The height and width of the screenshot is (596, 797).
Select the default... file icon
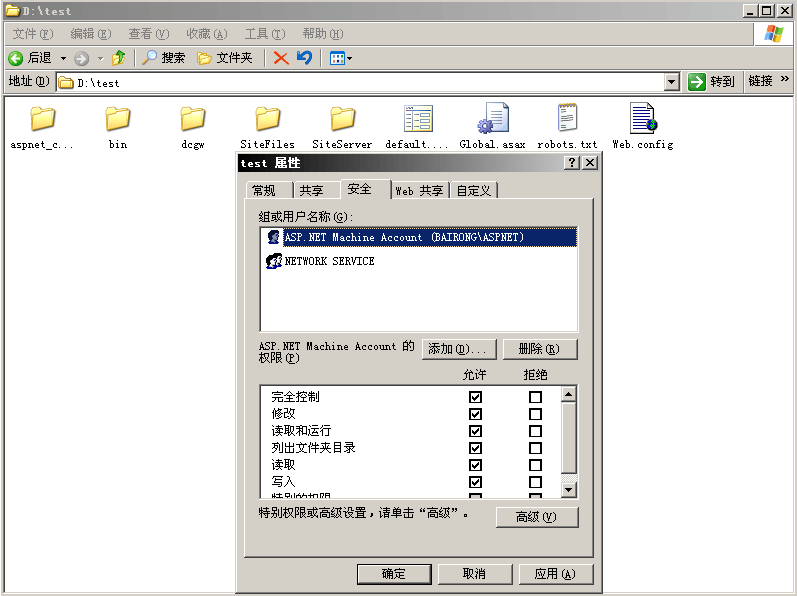[418, 118]
